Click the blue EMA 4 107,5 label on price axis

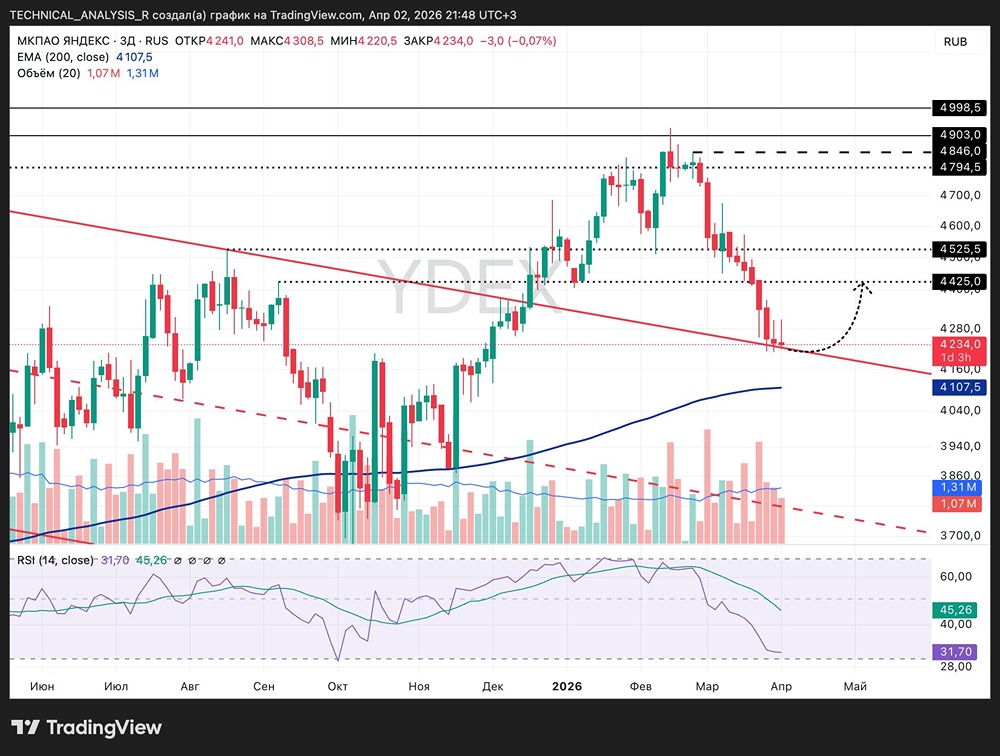[x=959, y=387]
